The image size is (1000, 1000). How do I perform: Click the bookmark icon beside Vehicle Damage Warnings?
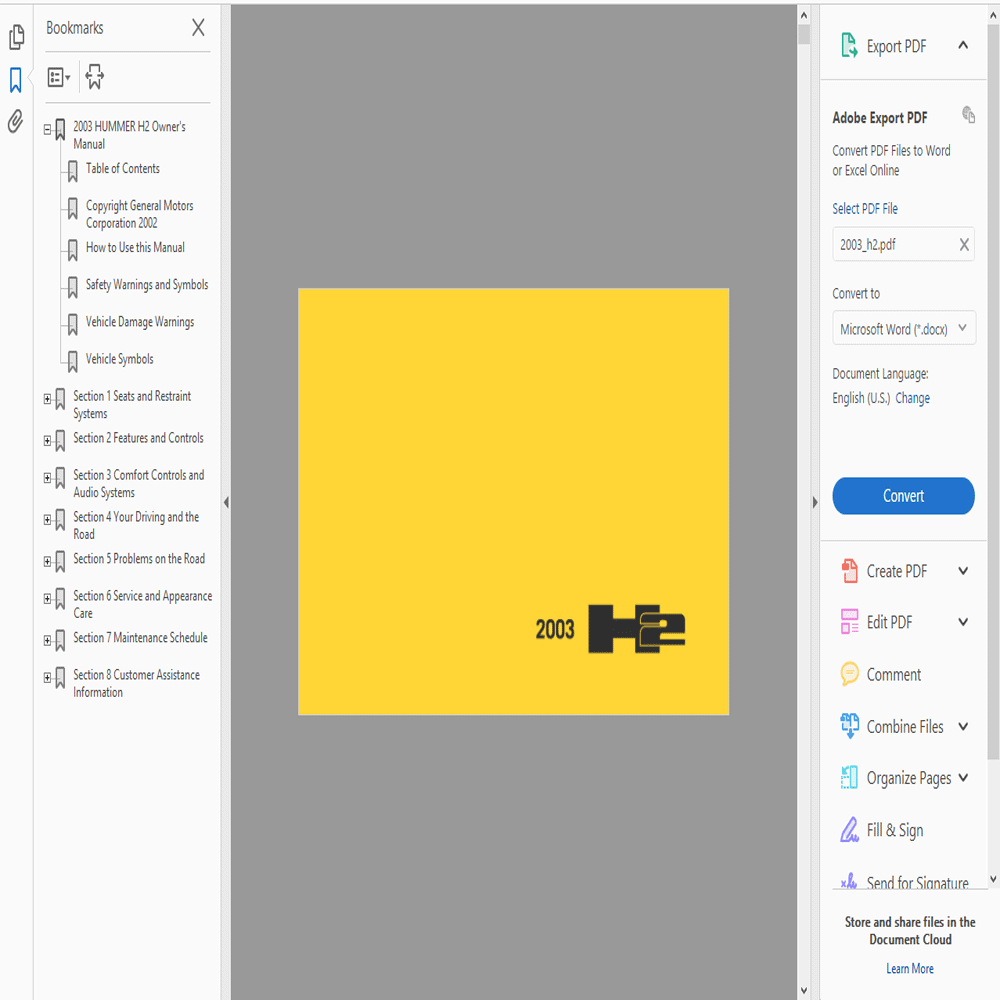pyautogui.click(x=73, y=325)
